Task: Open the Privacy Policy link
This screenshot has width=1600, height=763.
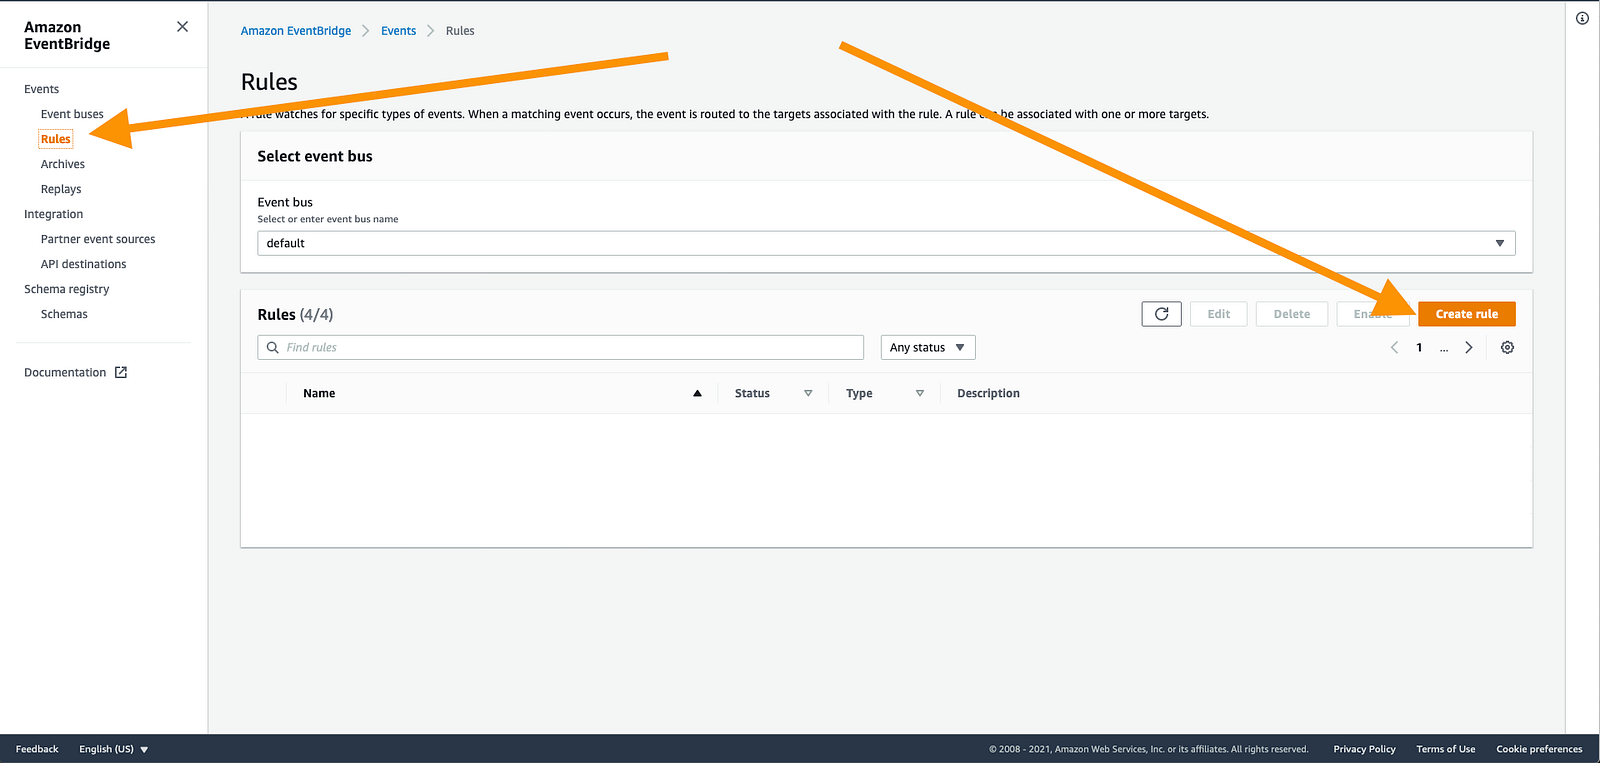Action: [x=1364, y=749]
